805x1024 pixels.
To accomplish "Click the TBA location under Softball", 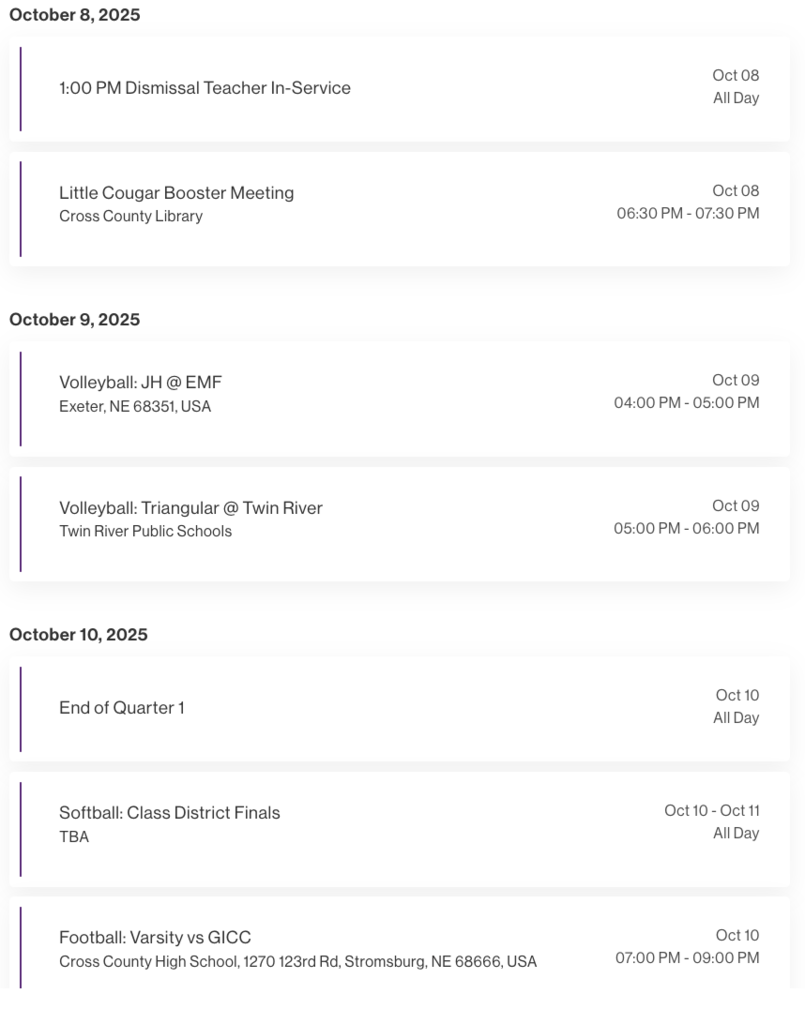I will (x=74, y=836).
